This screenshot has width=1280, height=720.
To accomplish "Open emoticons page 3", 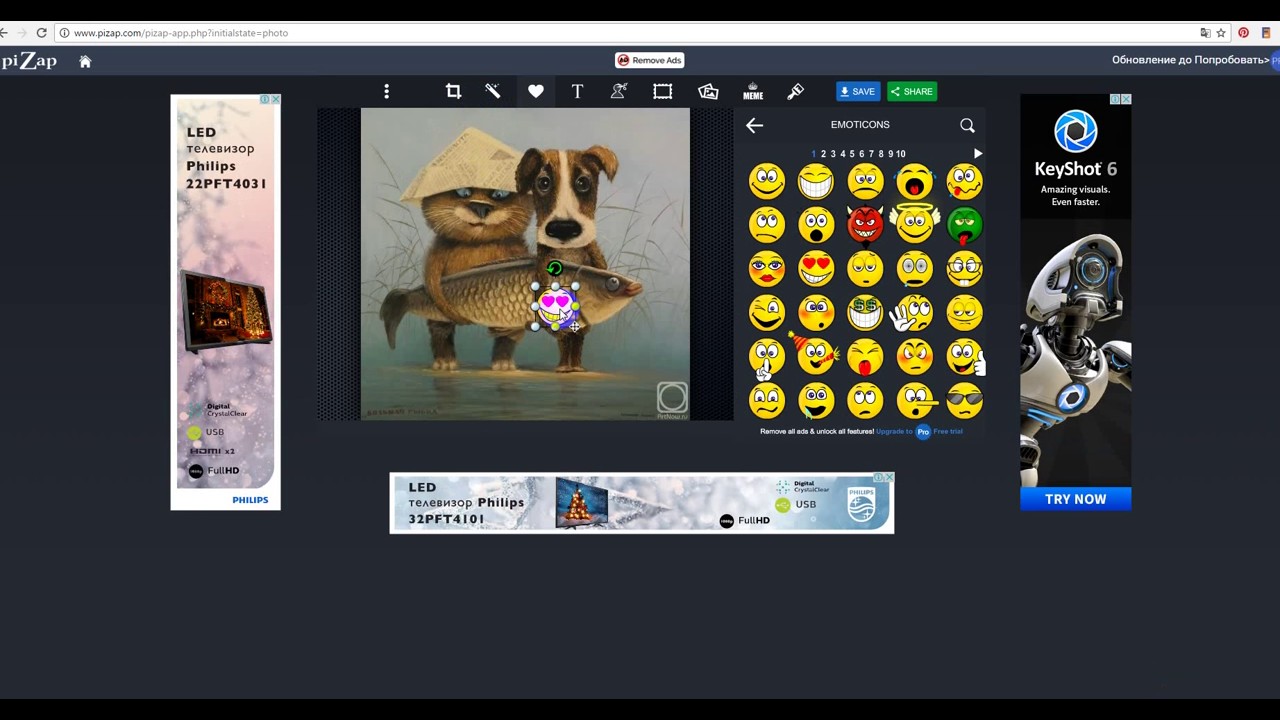I will (x=833, y=154).
